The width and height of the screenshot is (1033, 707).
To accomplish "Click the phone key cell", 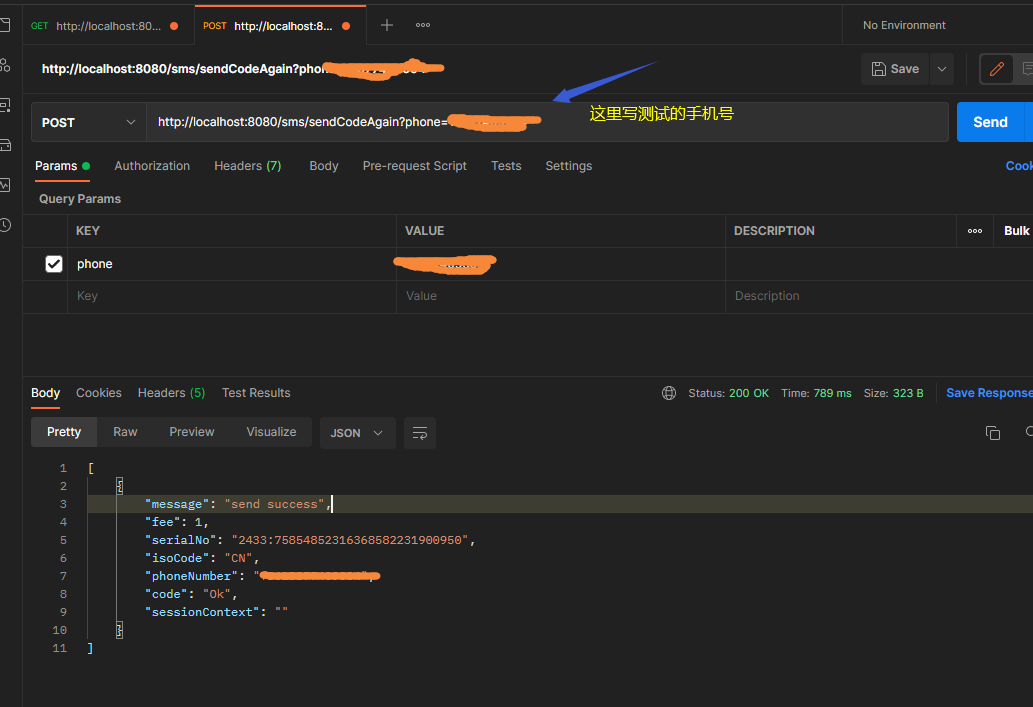I will [x=231, y=264].
